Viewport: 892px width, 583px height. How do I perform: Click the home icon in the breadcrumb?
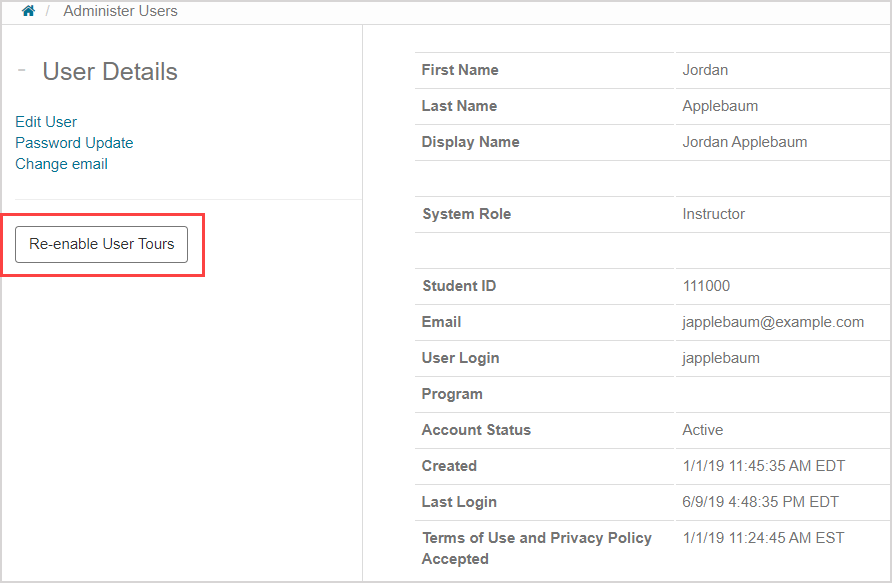(x=26, y=11)
